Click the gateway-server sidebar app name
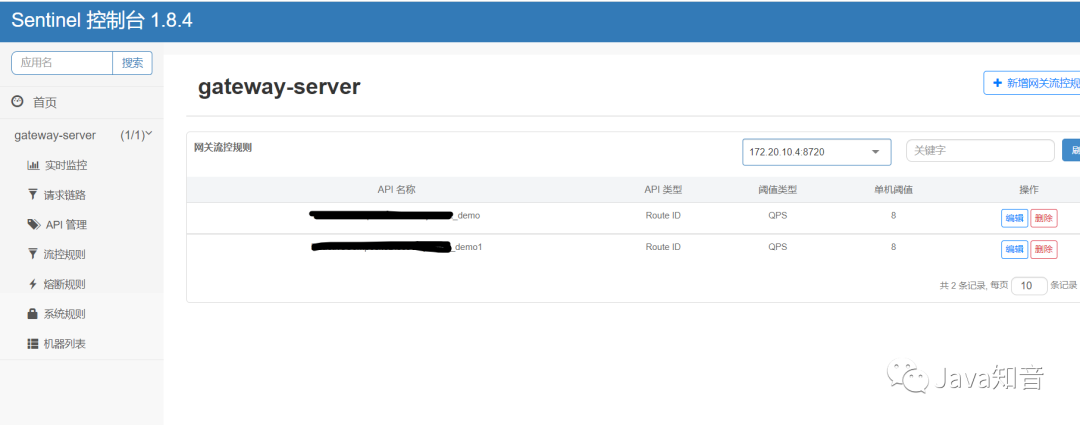 tap(55, 136)
